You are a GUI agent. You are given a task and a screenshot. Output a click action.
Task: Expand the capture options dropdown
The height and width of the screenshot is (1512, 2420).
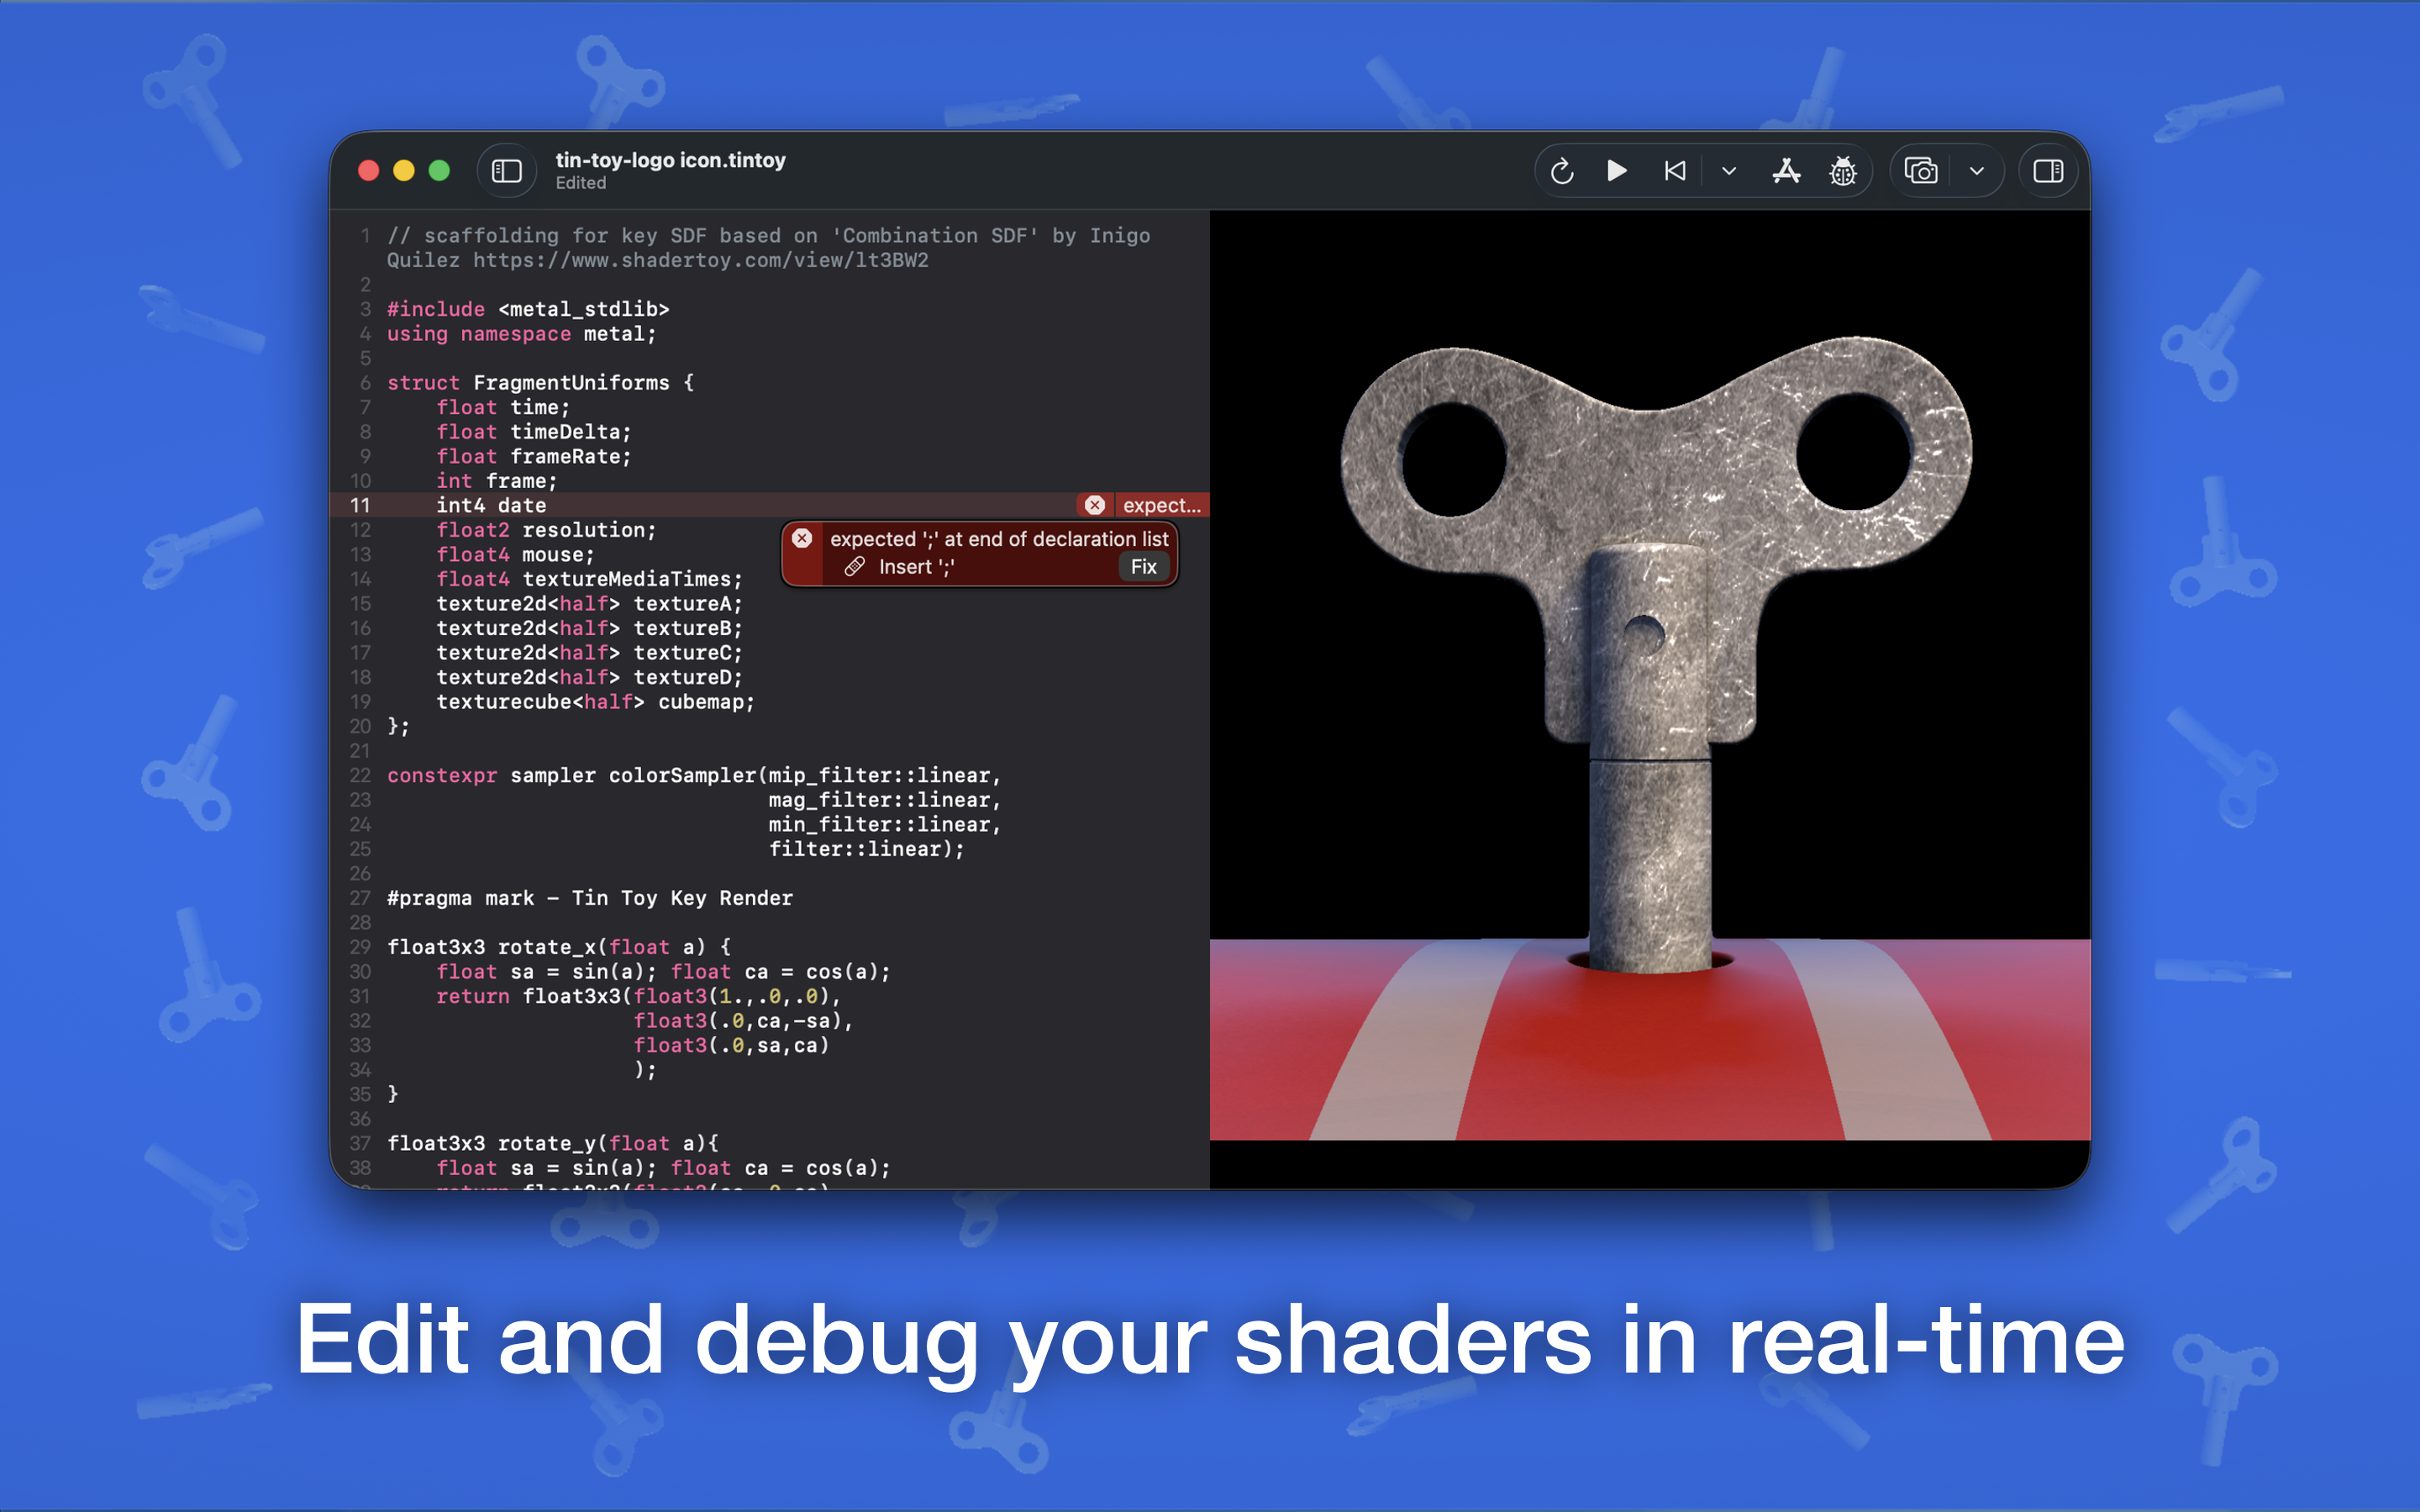click(1977, 171)
